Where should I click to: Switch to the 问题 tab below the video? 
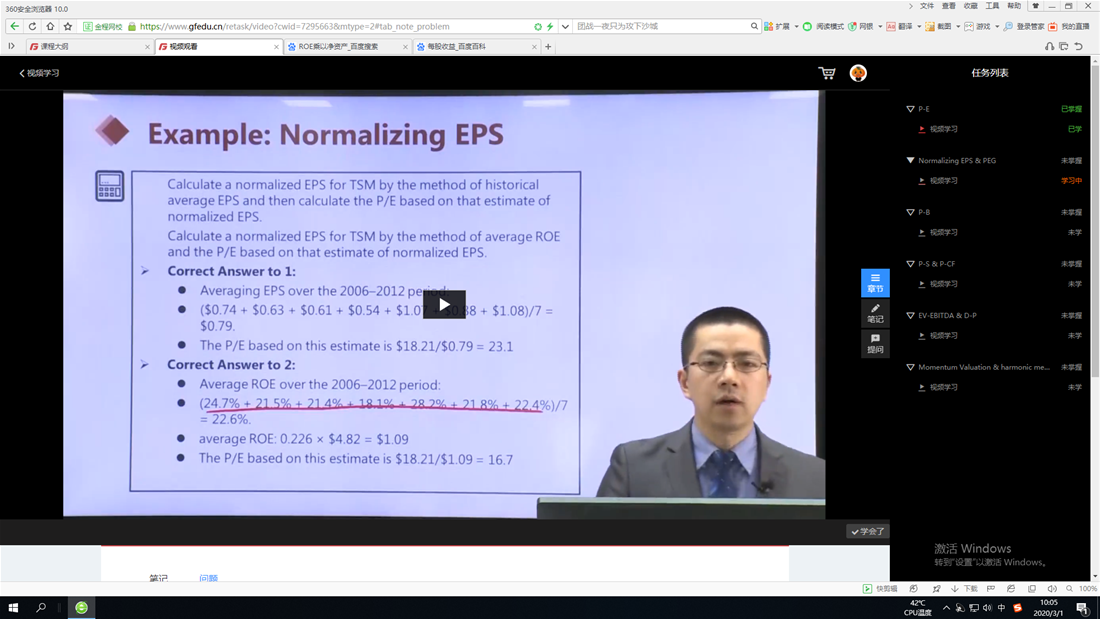[208, 578]
